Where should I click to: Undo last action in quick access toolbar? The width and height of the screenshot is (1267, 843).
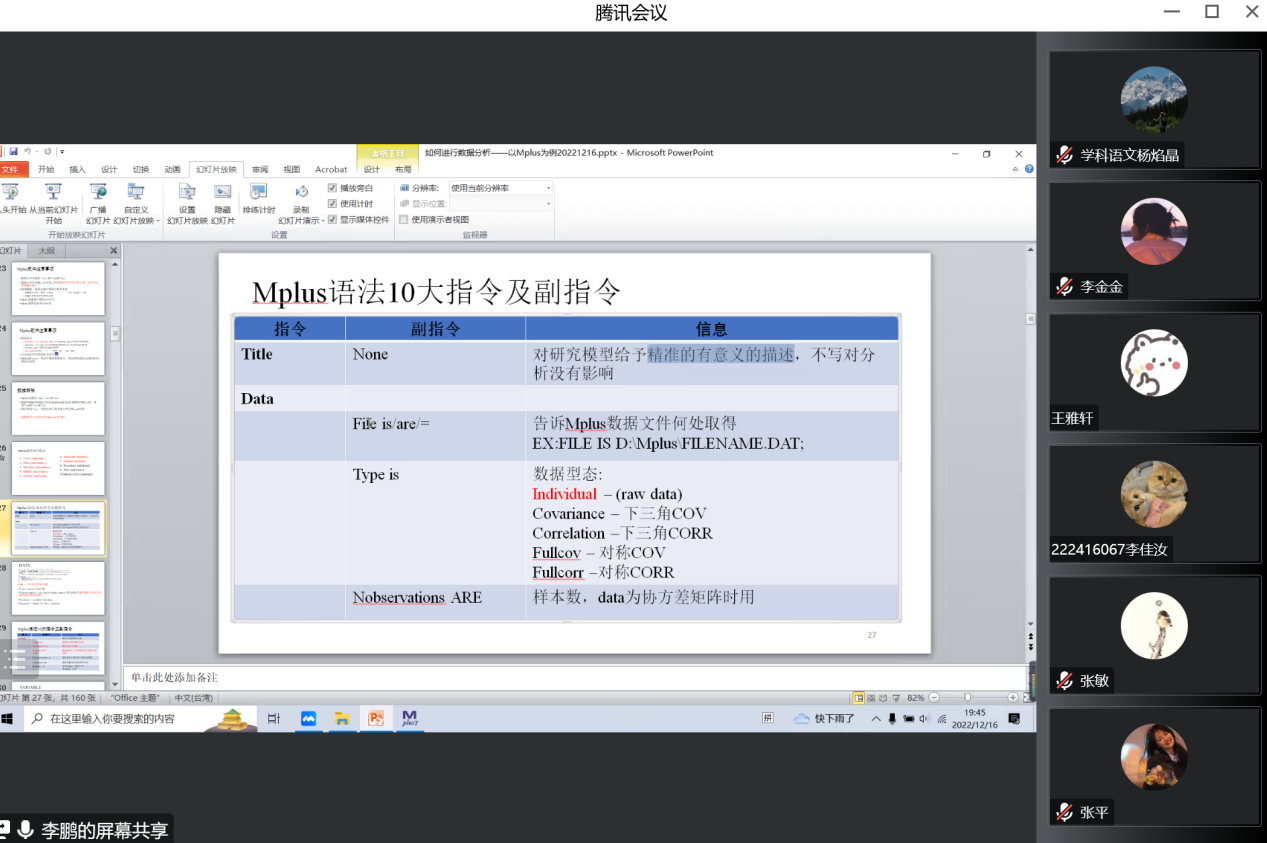tap(28, 152)
